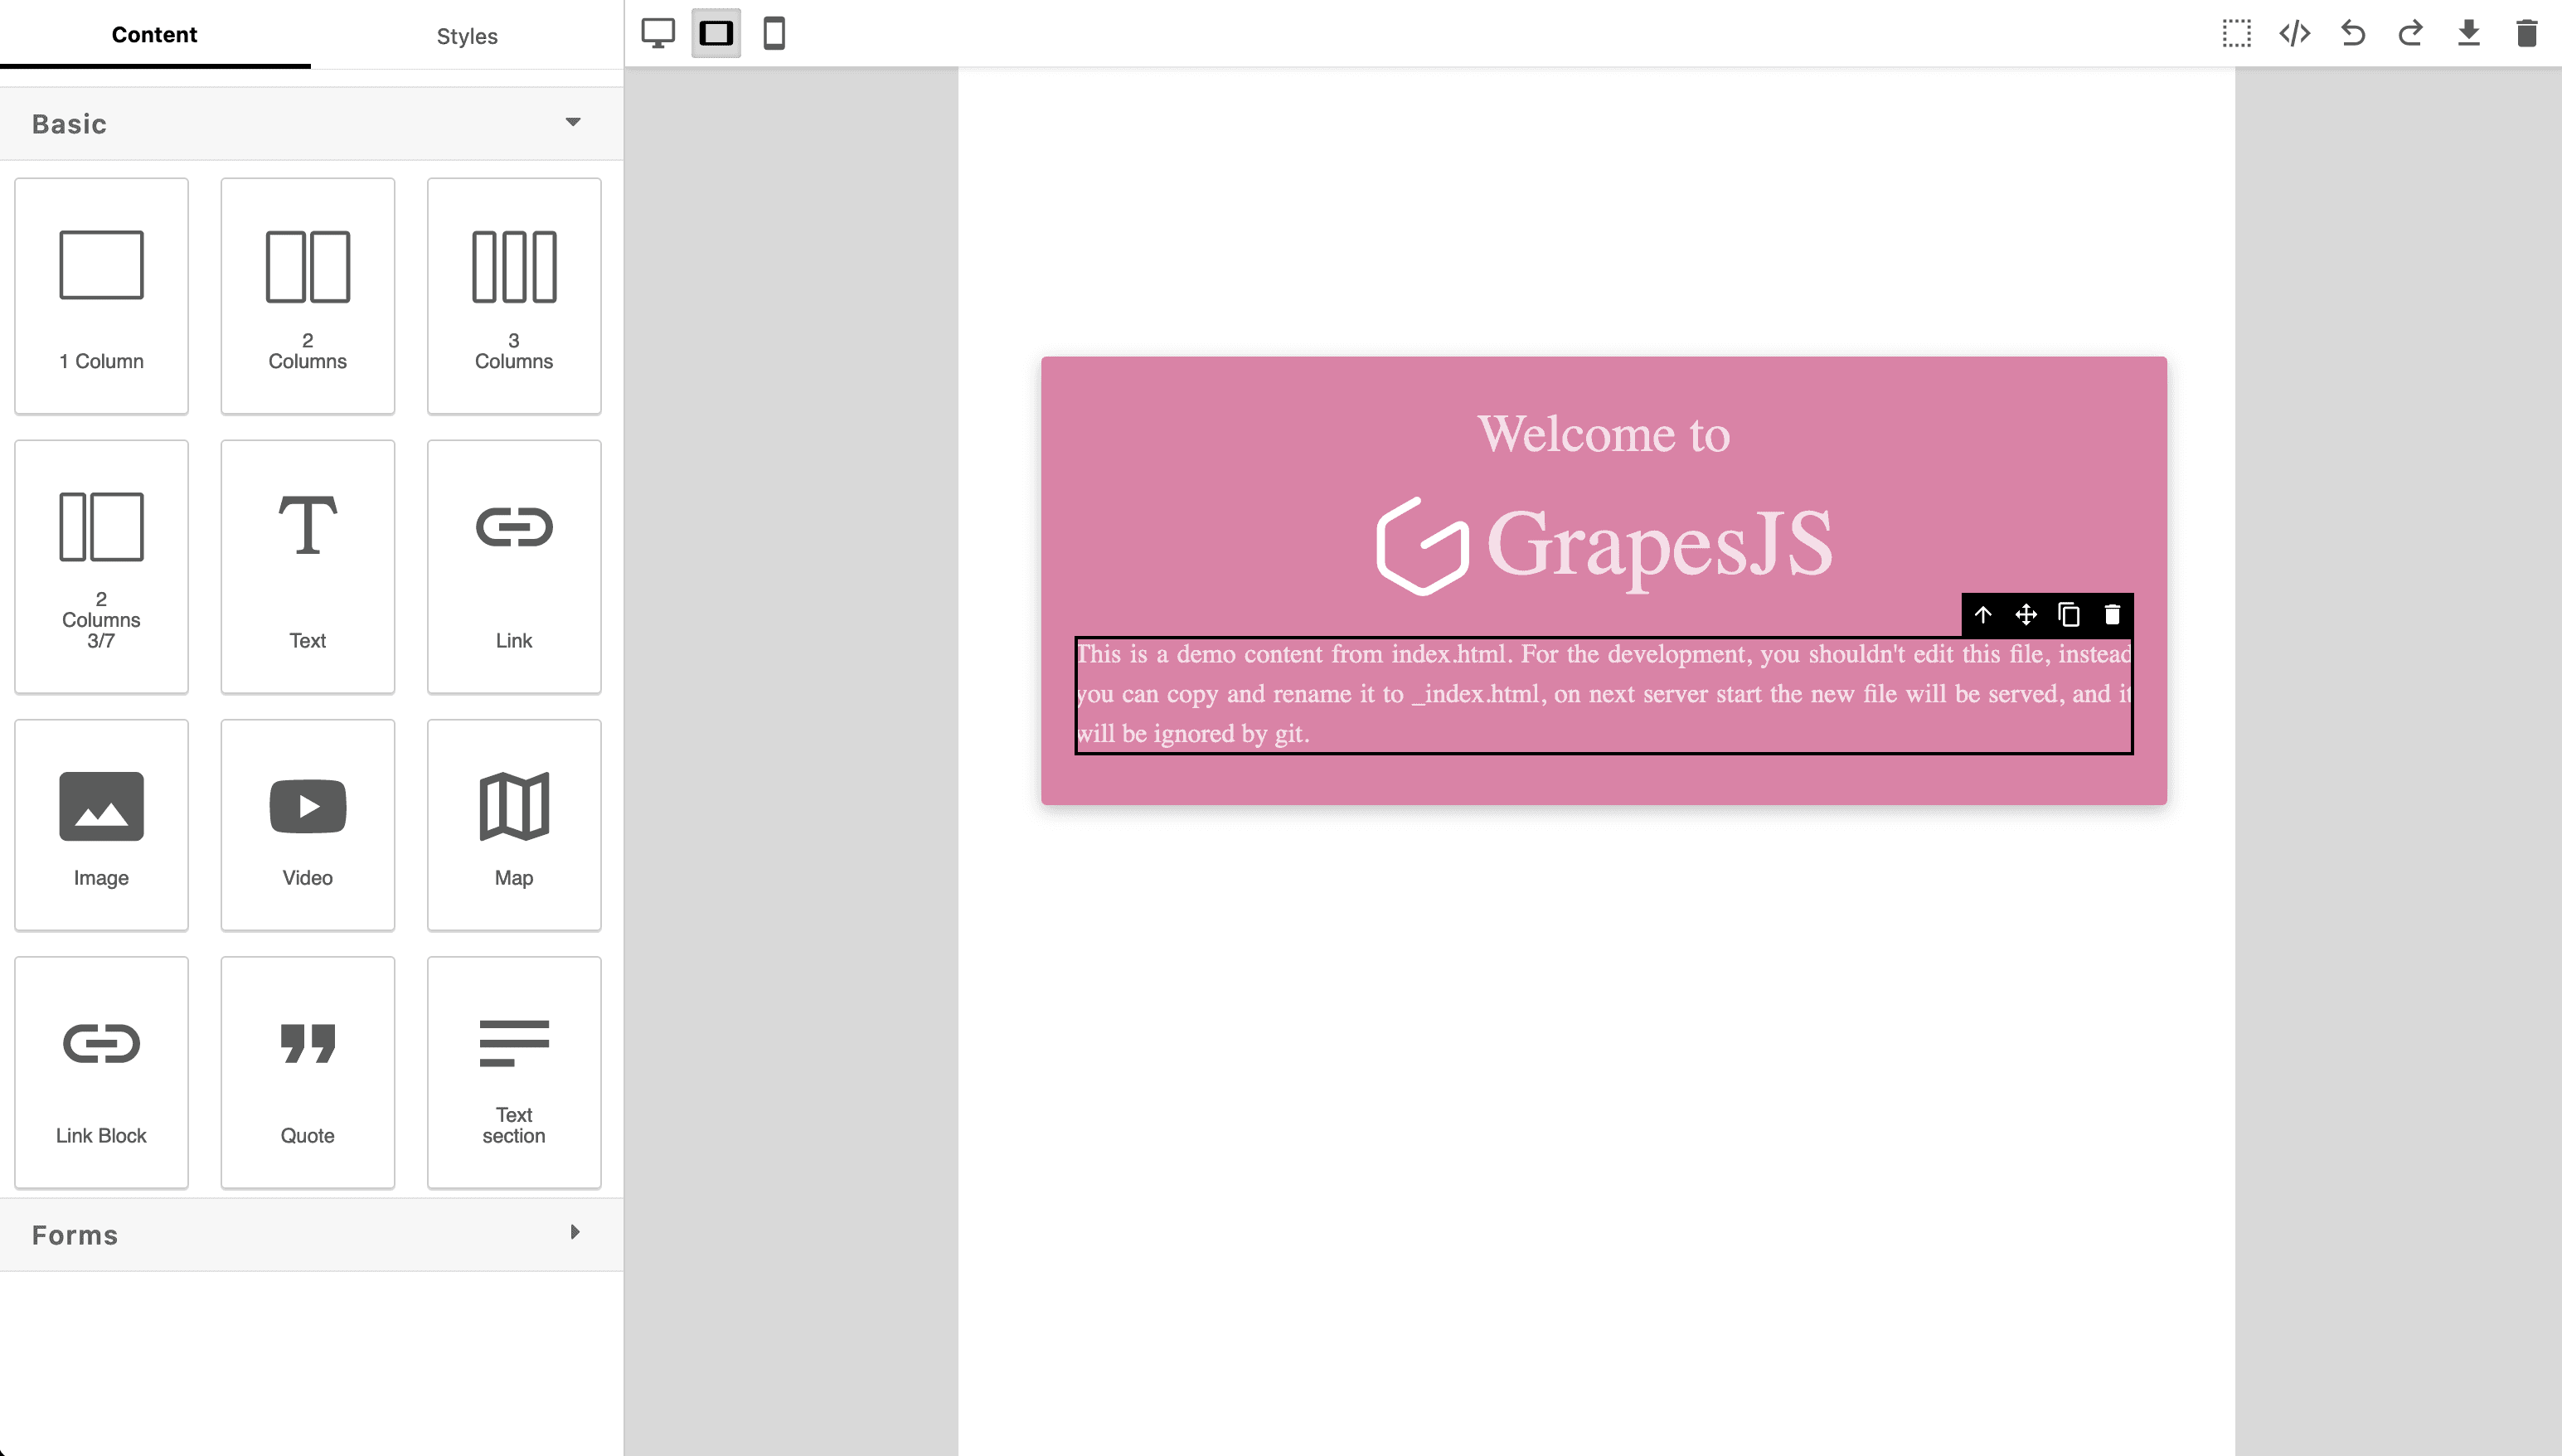
Task: Open the Styles tab
Action: 467,36
